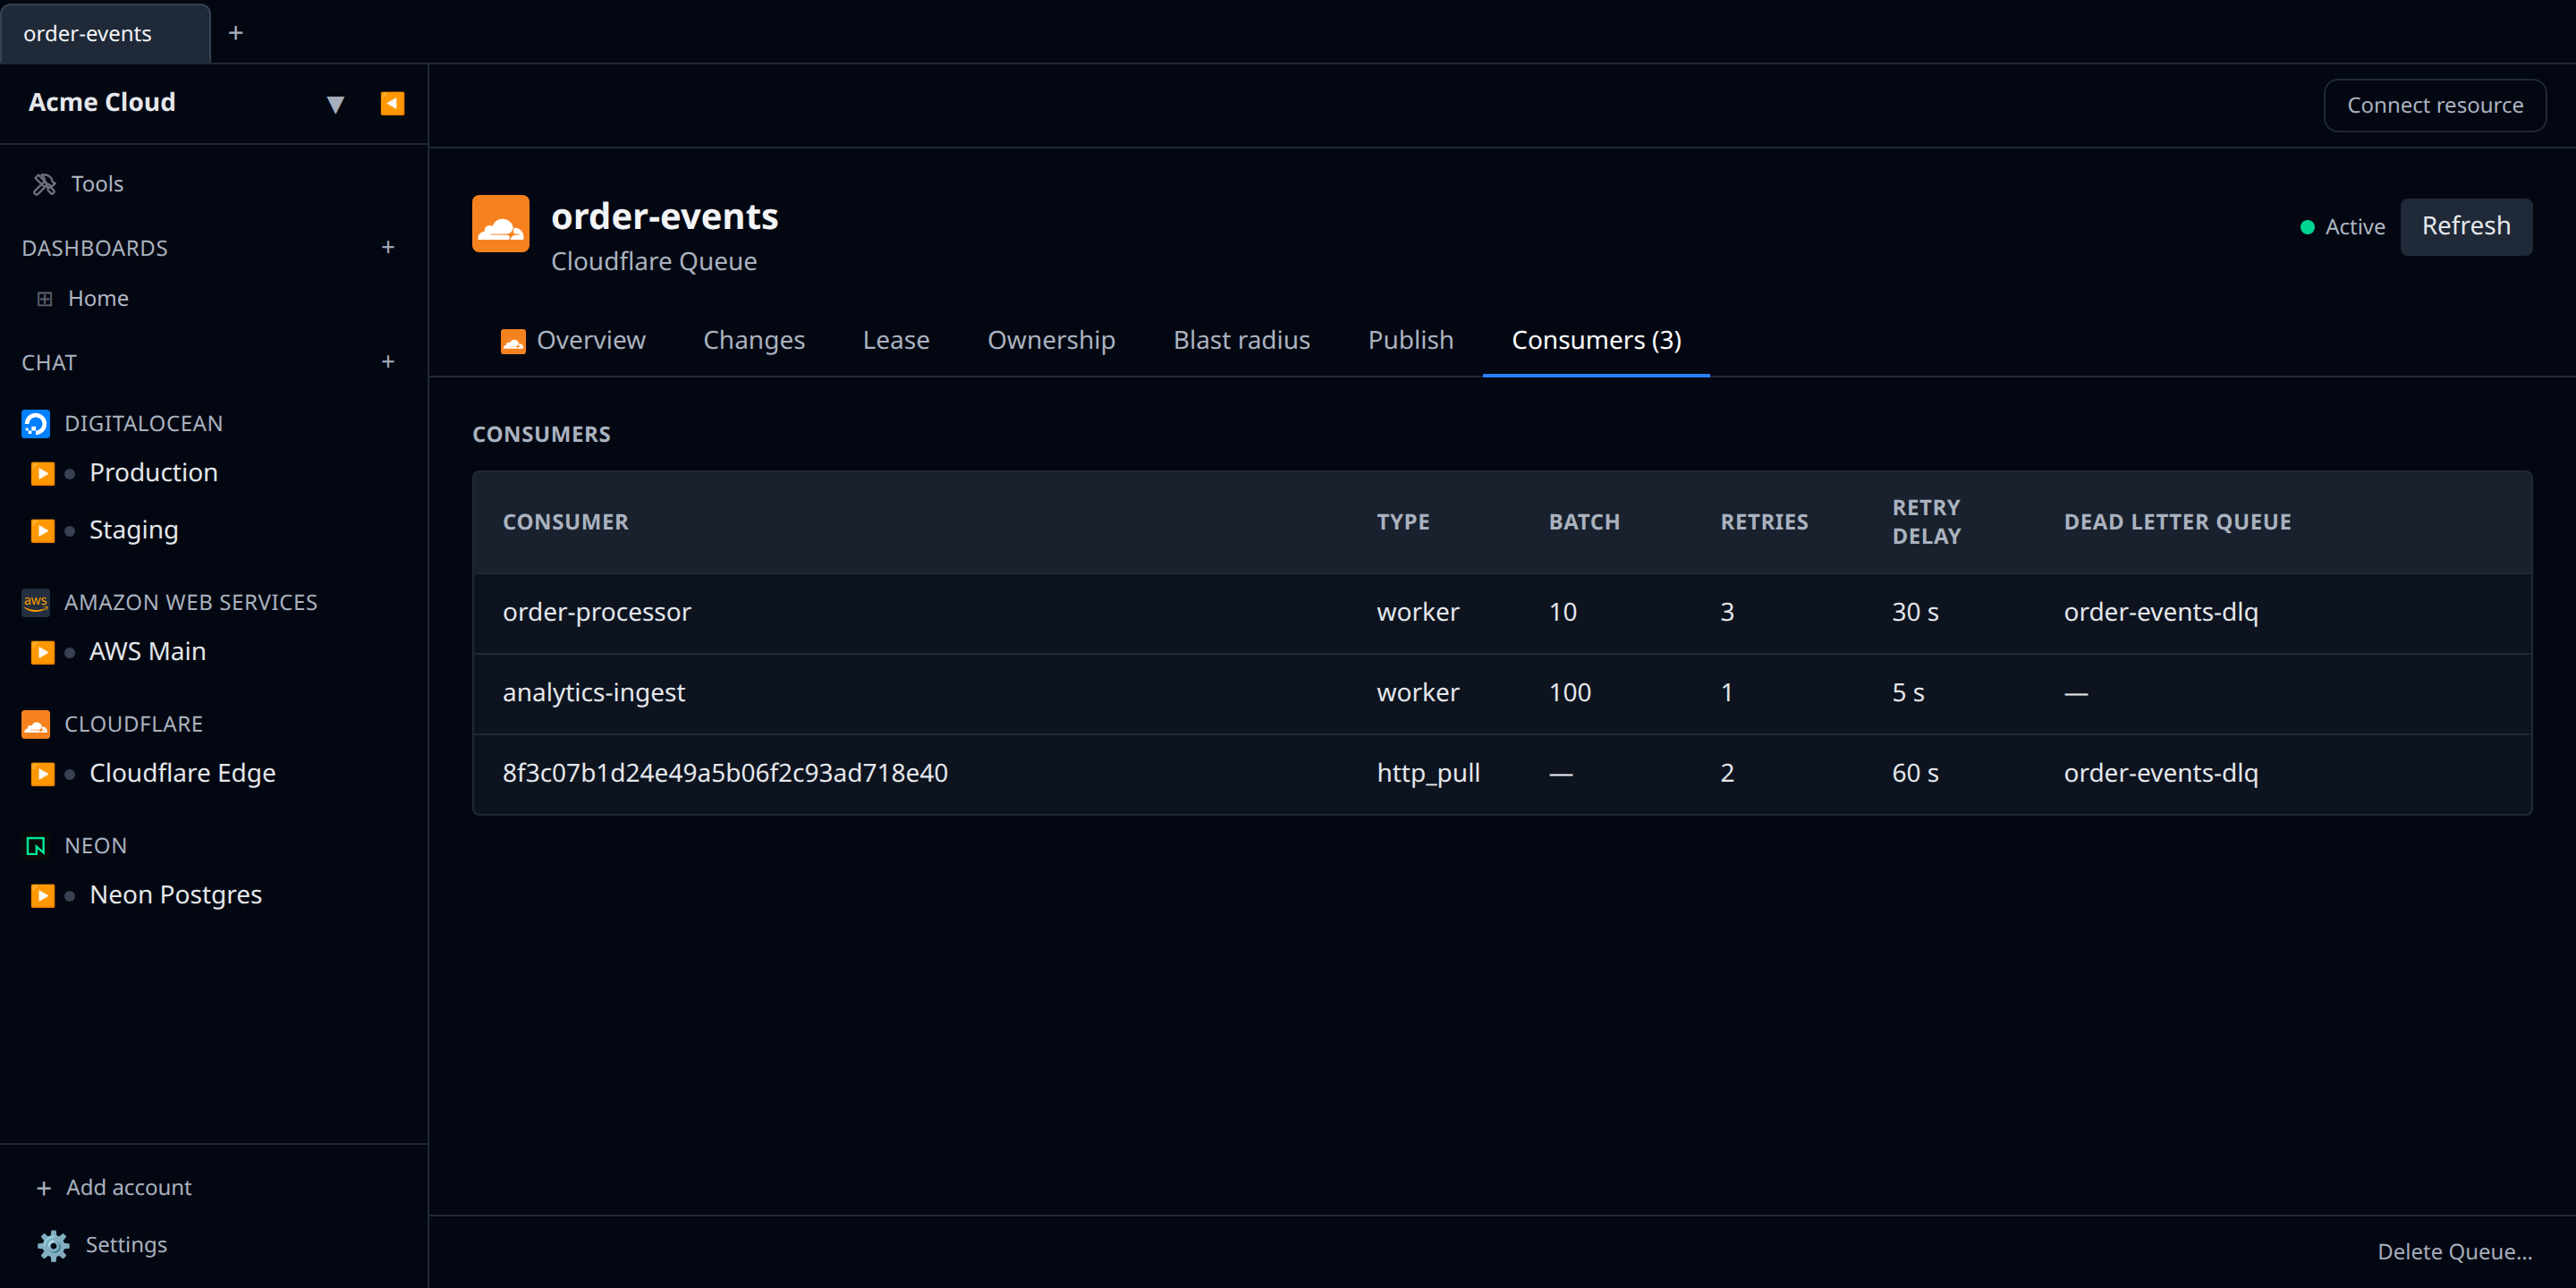Image resolution: width=2576 pixels, height=1288 pixels.
Task: Select Neon Postgres in the sidebar
Action: [175, 894]
